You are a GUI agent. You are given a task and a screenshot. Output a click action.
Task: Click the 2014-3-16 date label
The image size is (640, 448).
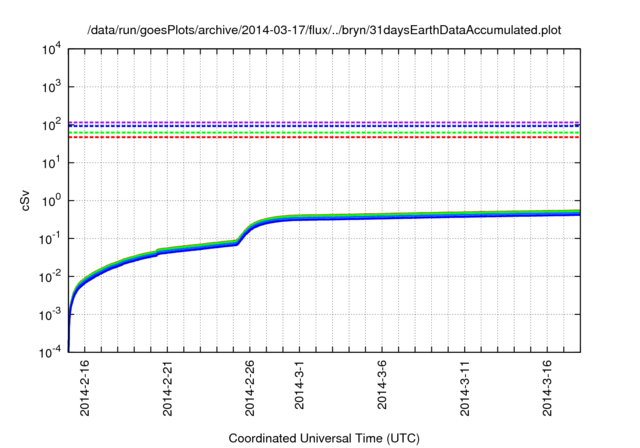pyautogui.click(x=547, y=388)
